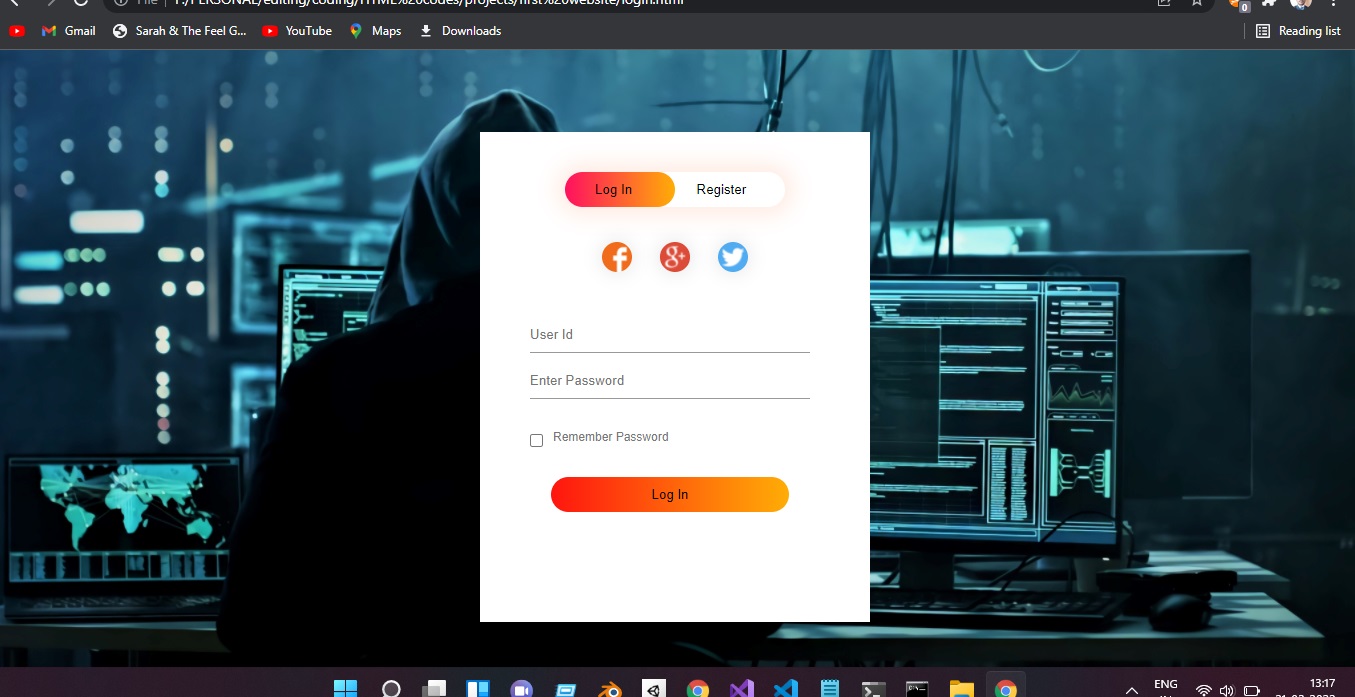Open Maps from the bookmarks bar
This screenshot has height=697, width=1355.
pyautogui.click(x=374, y=31)
